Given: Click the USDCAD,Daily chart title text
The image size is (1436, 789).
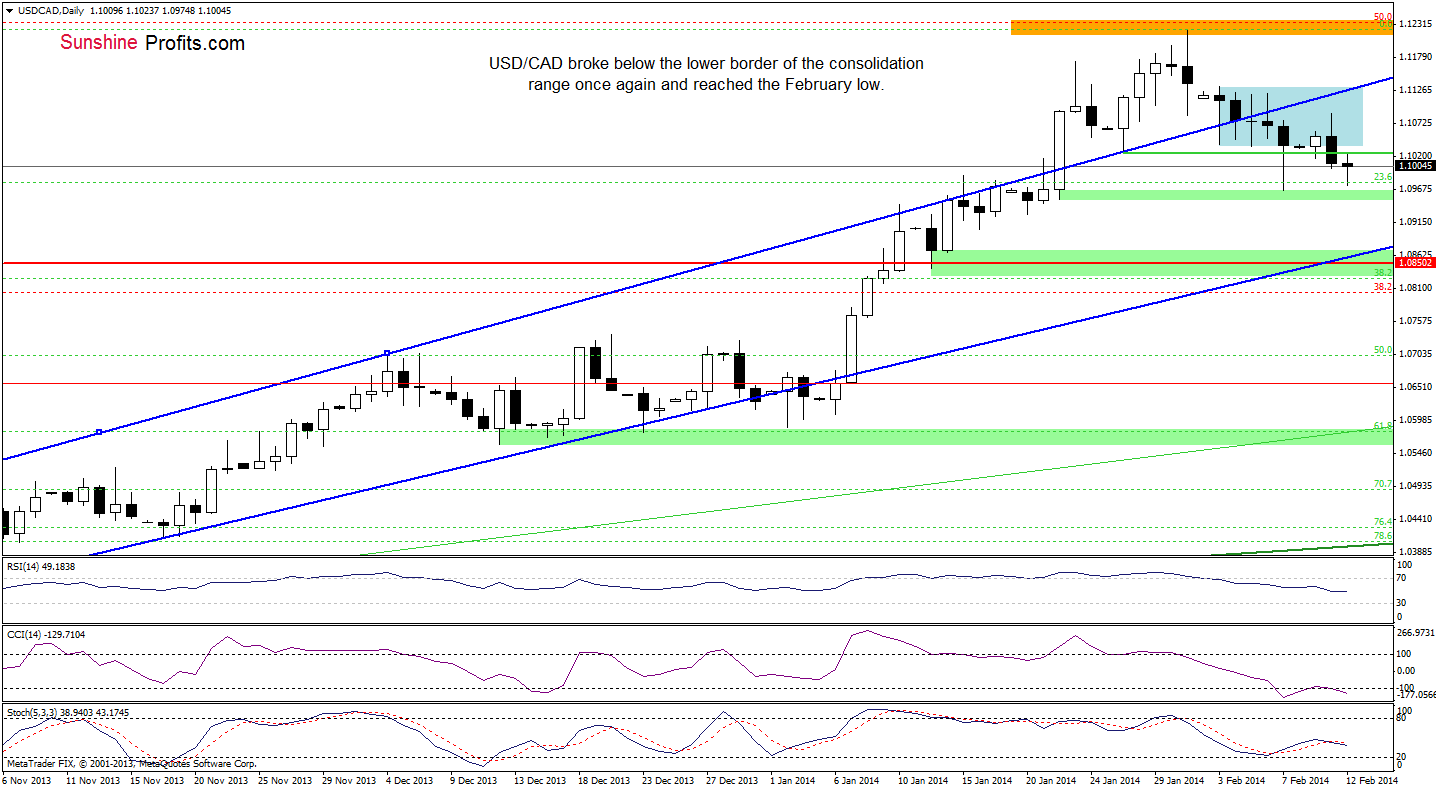Looking at the screenshot, I should (50, 10).
